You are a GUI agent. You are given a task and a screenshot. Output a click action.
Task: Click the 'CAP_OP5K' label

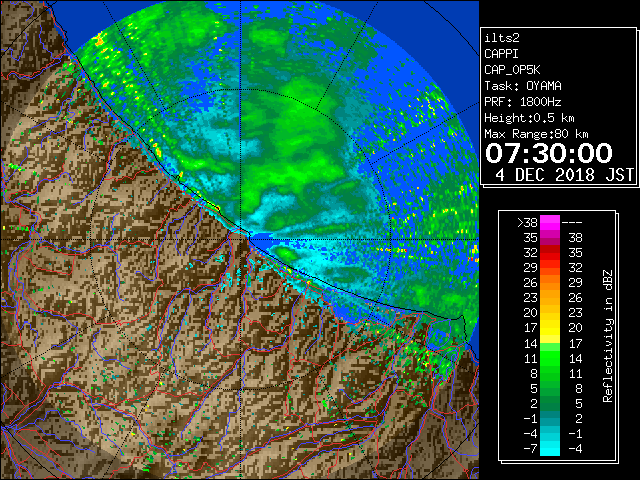click(512, 70)
